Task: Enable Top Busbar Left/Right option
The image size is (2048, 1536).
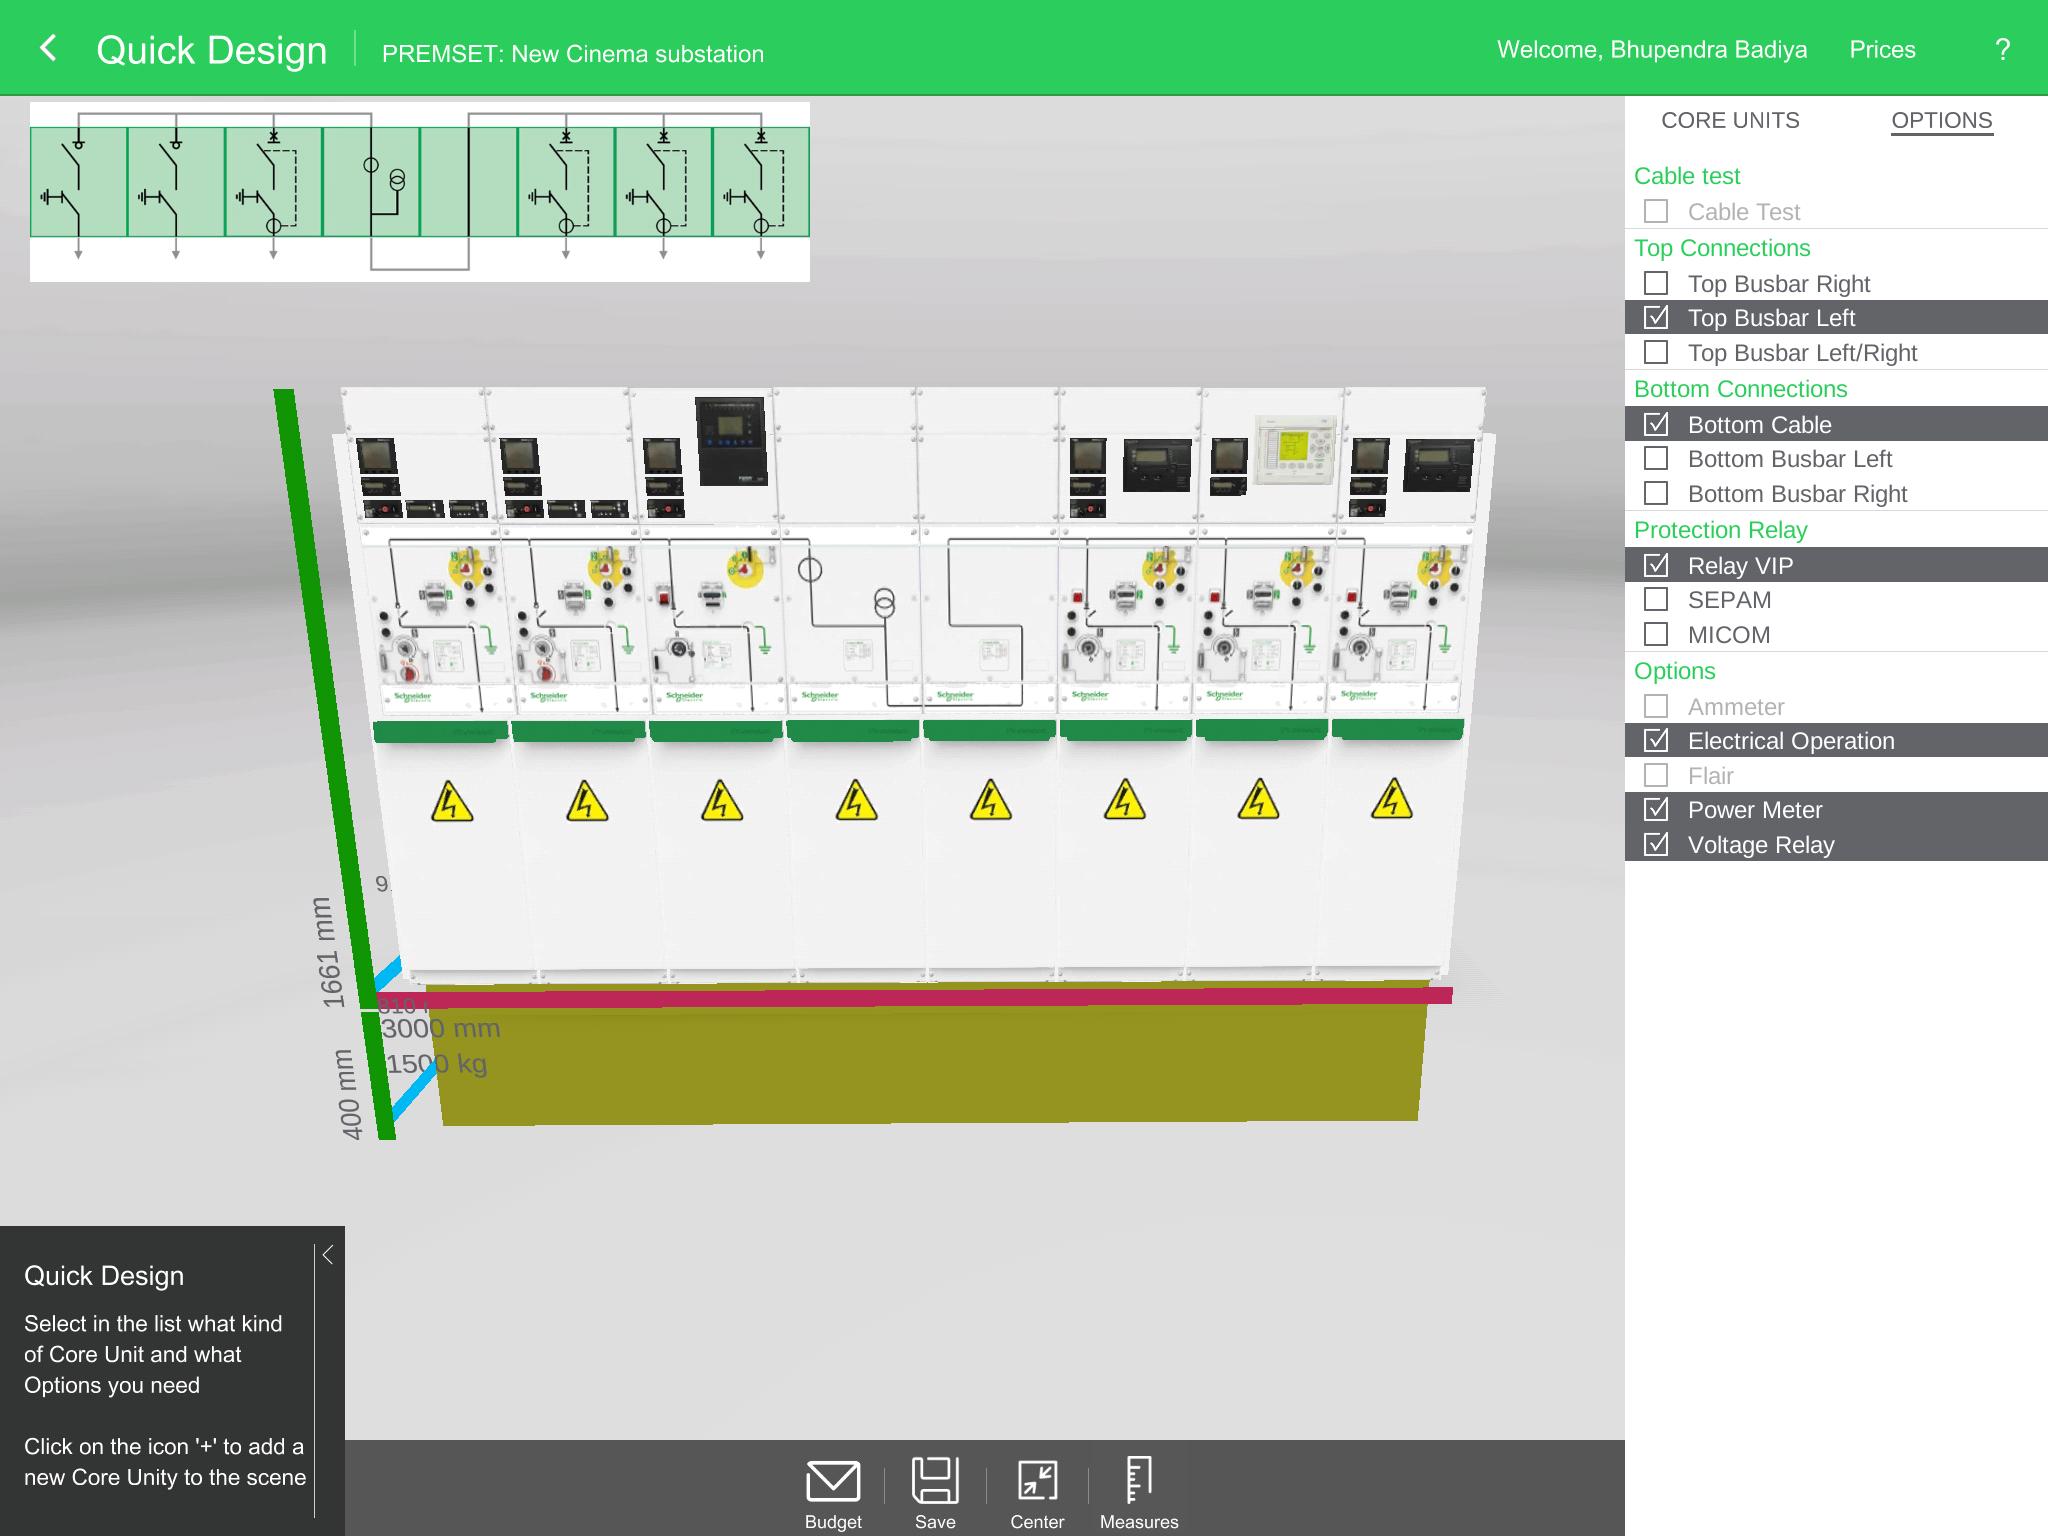Action: pos(1836,352)
